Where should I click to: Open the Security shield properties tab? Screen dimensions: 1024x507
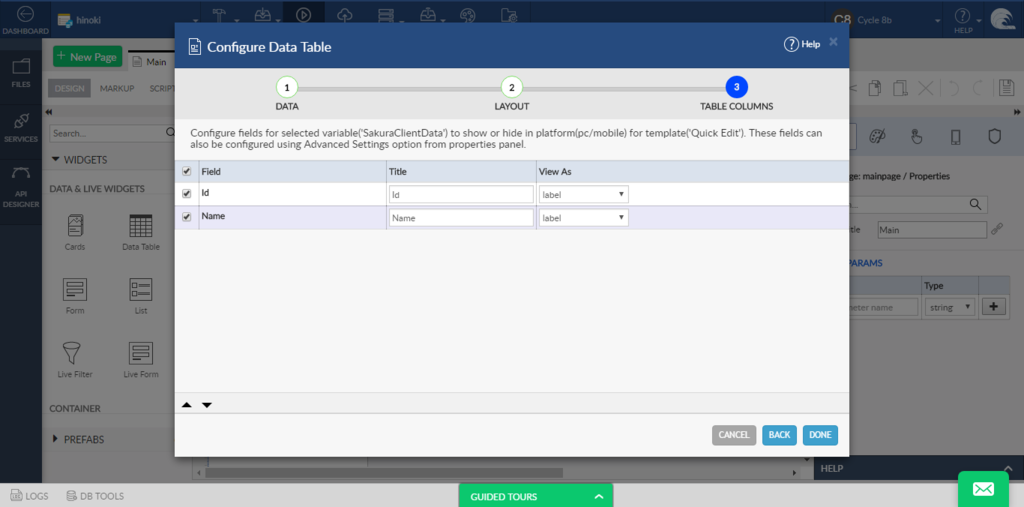(995, 136)
